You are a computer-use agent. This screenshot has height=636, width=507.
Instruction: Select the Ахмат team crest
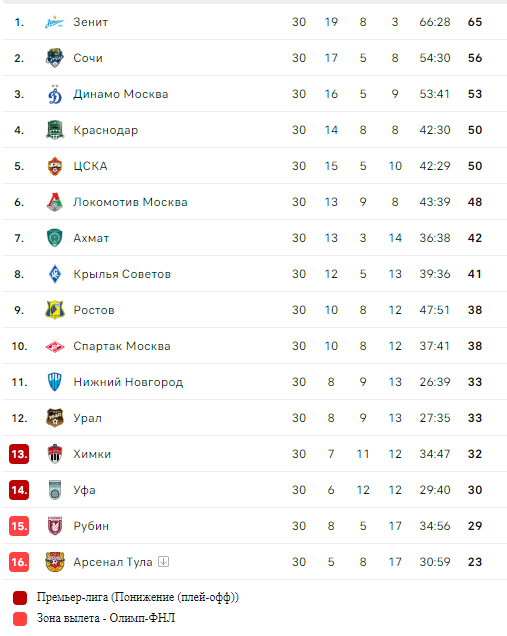click(55, 238)
